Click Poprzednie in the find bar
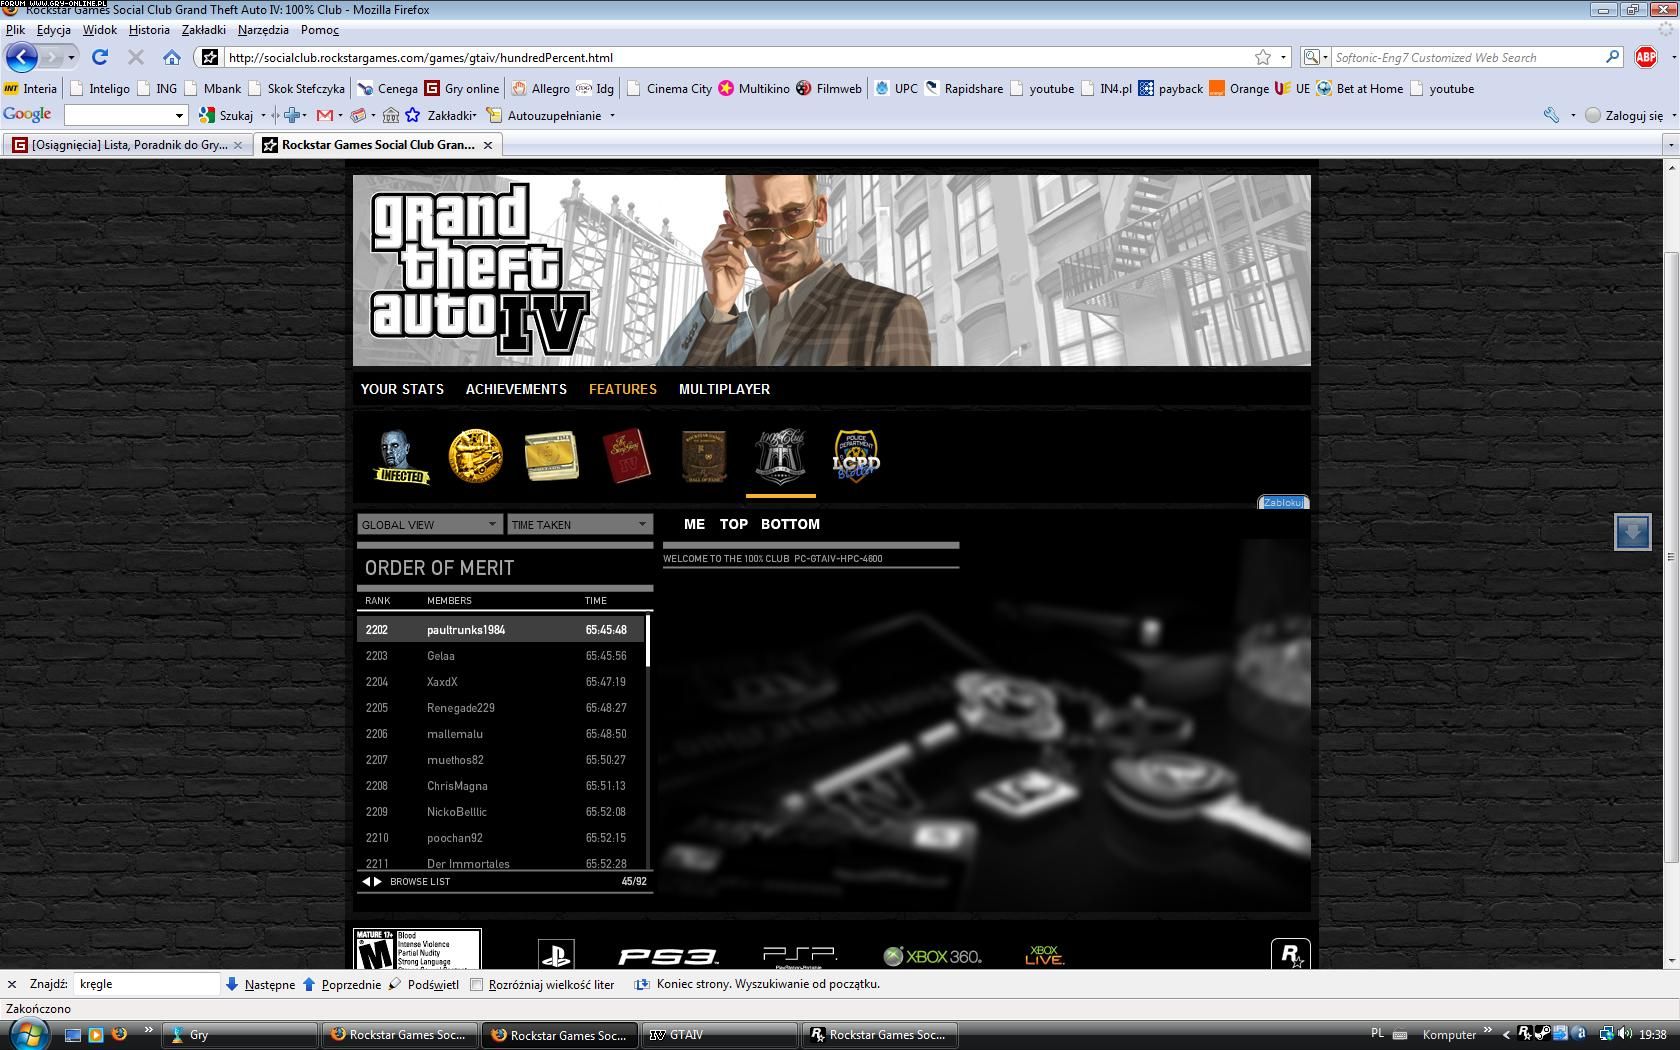Viewport: 1680px width, 1050px height. (342, 984)
